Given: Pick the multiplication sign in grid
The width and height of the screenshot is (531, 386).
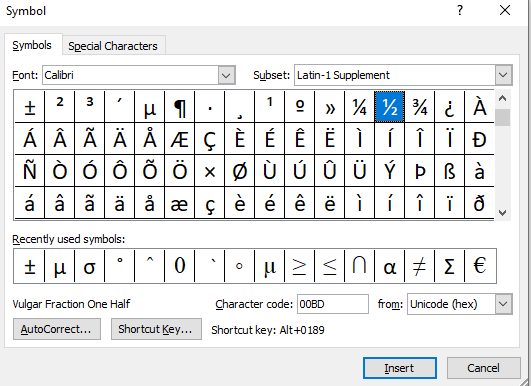Looking at the screenshot, I should tap(210, 171).
